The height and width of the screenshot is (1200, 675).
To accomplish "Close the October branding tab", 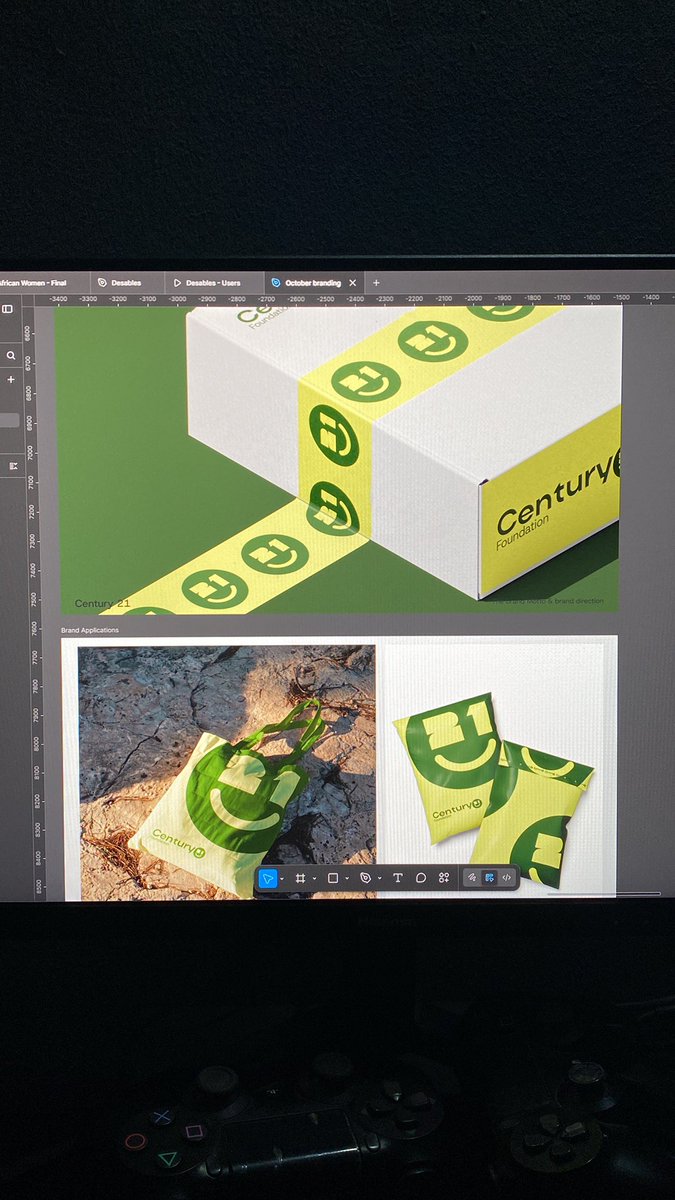I will [x=353, y=283].
